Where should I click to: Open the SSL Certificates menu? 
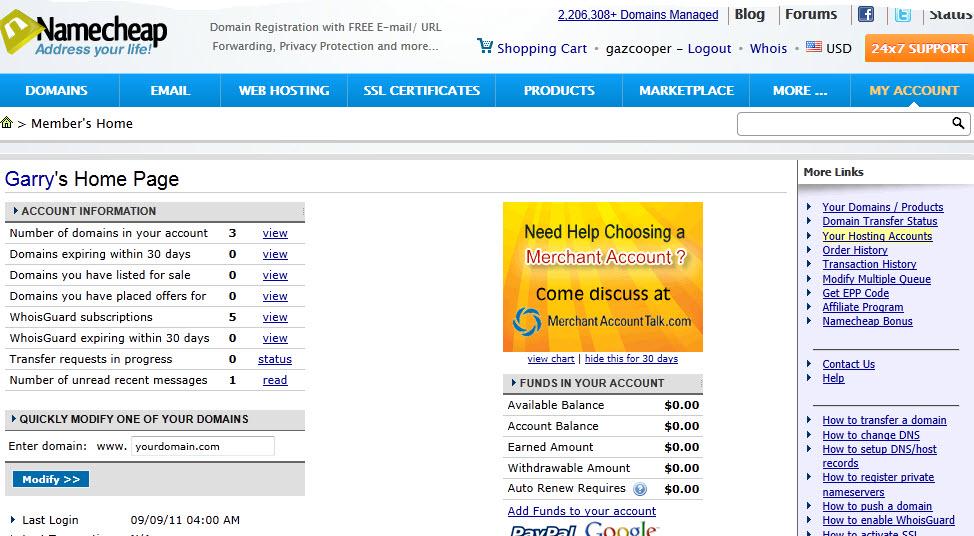click(421, 90)
